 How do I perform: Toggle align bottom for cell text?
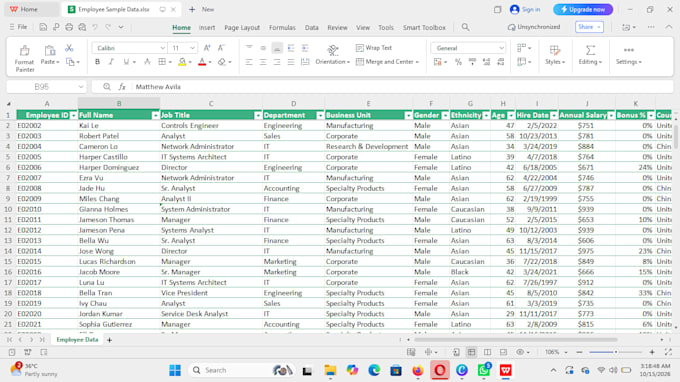pos(277,48)
